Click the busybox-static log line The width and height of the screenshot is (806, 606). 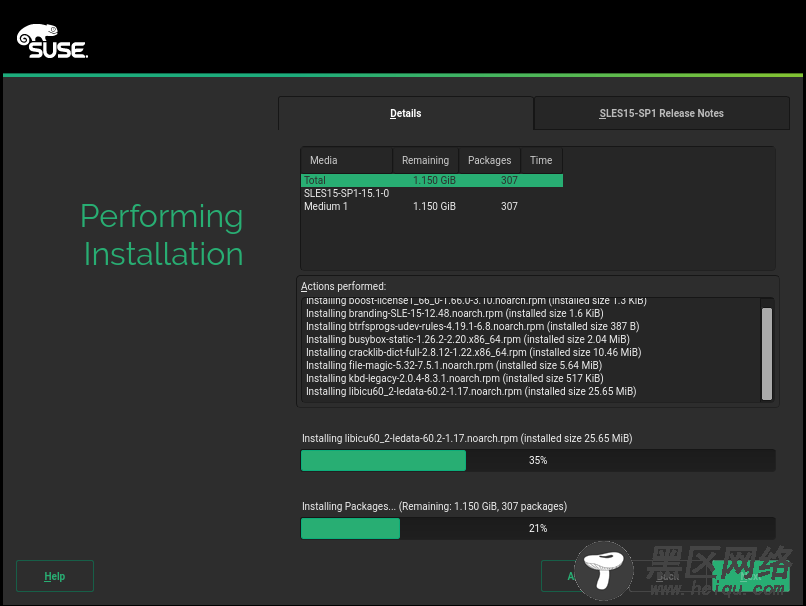[467, 339]
